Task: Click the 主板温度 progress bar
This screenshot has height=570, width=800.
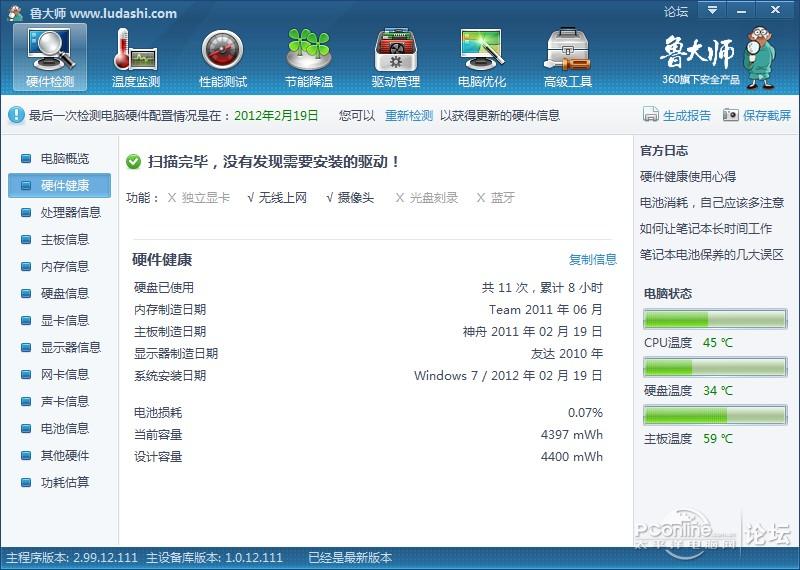Action: click(715, 415)
